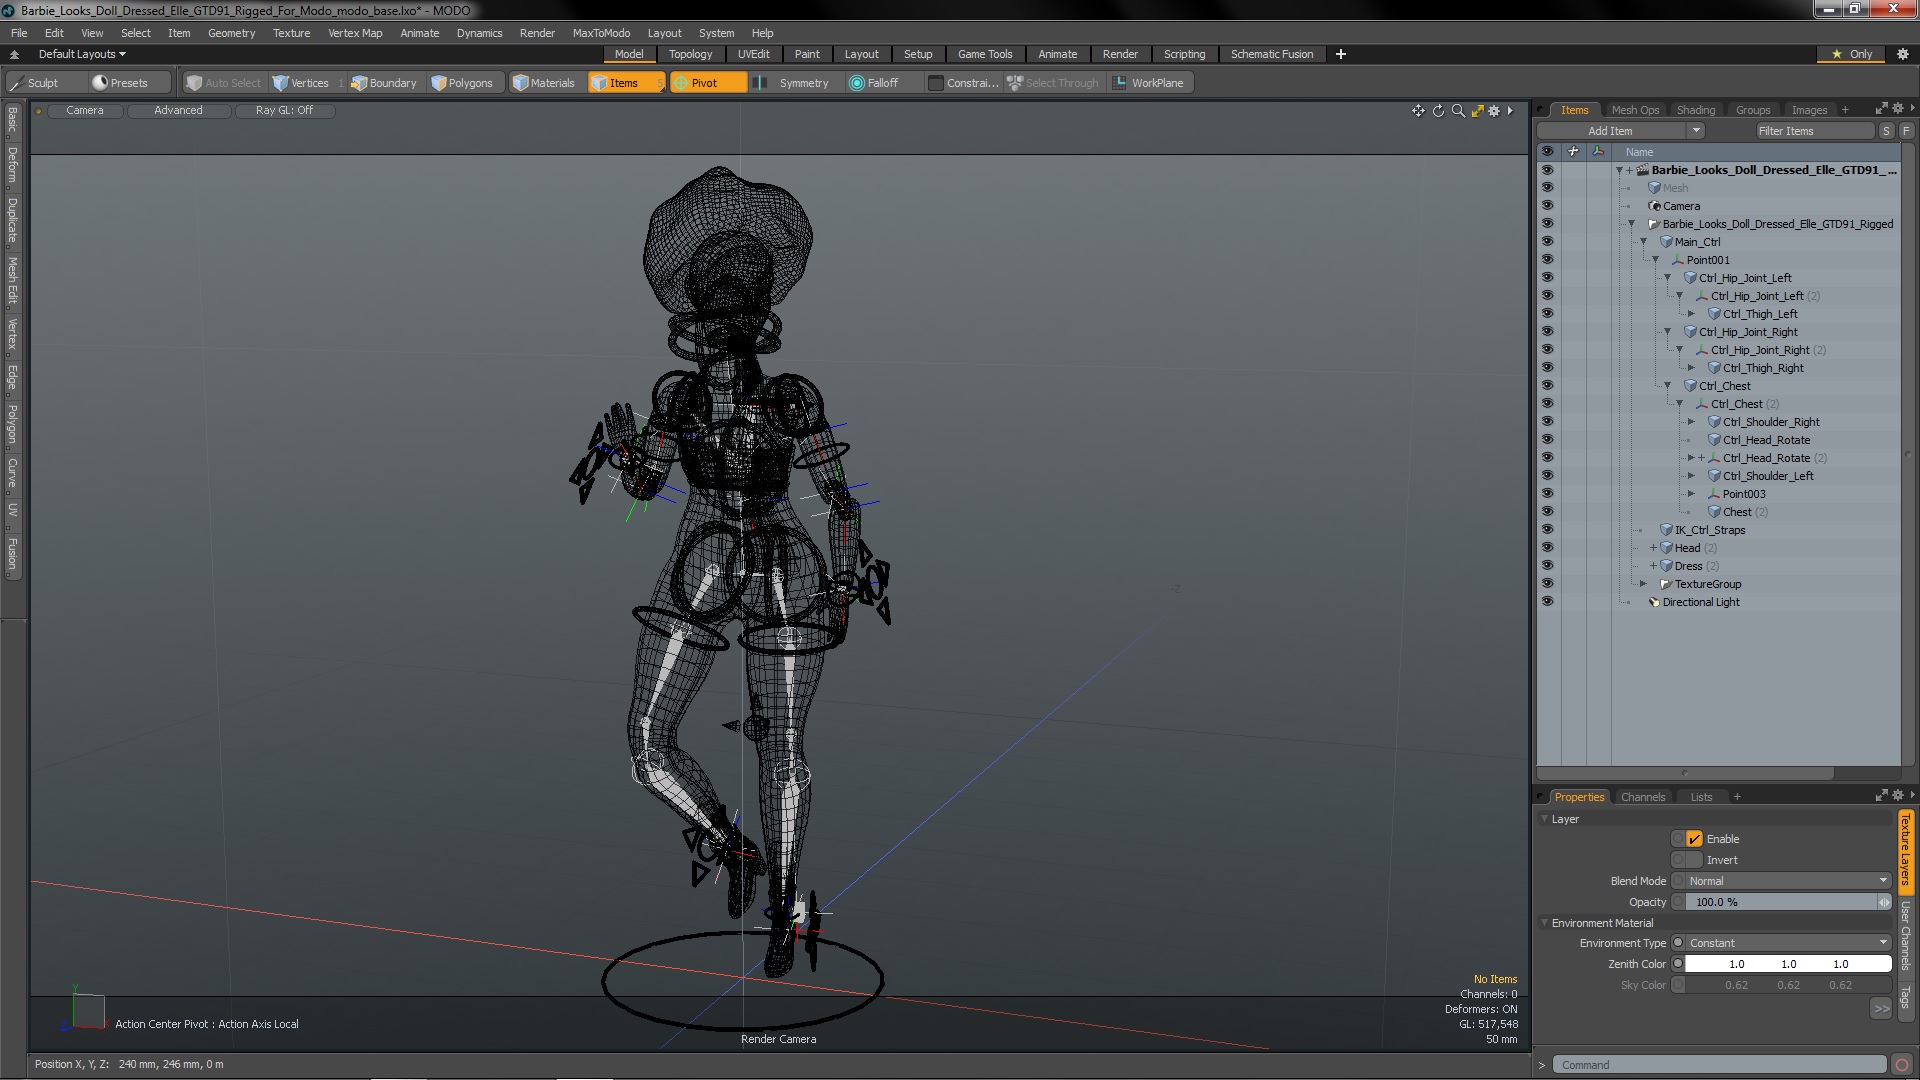Open the Dynamics menu
The image size is (1920, 1080).
pyautogui.click(x=479, y=33)
